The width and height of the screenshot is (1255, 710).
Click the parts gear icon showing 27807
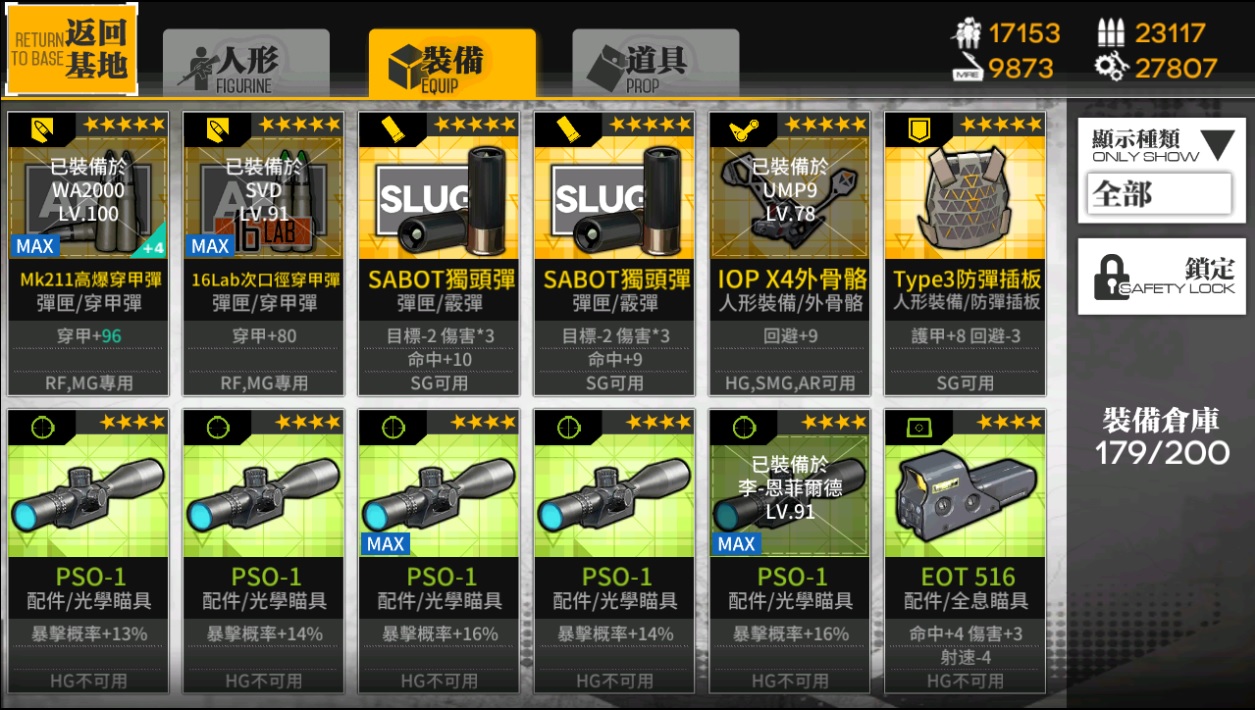[x=1111, y=68]
